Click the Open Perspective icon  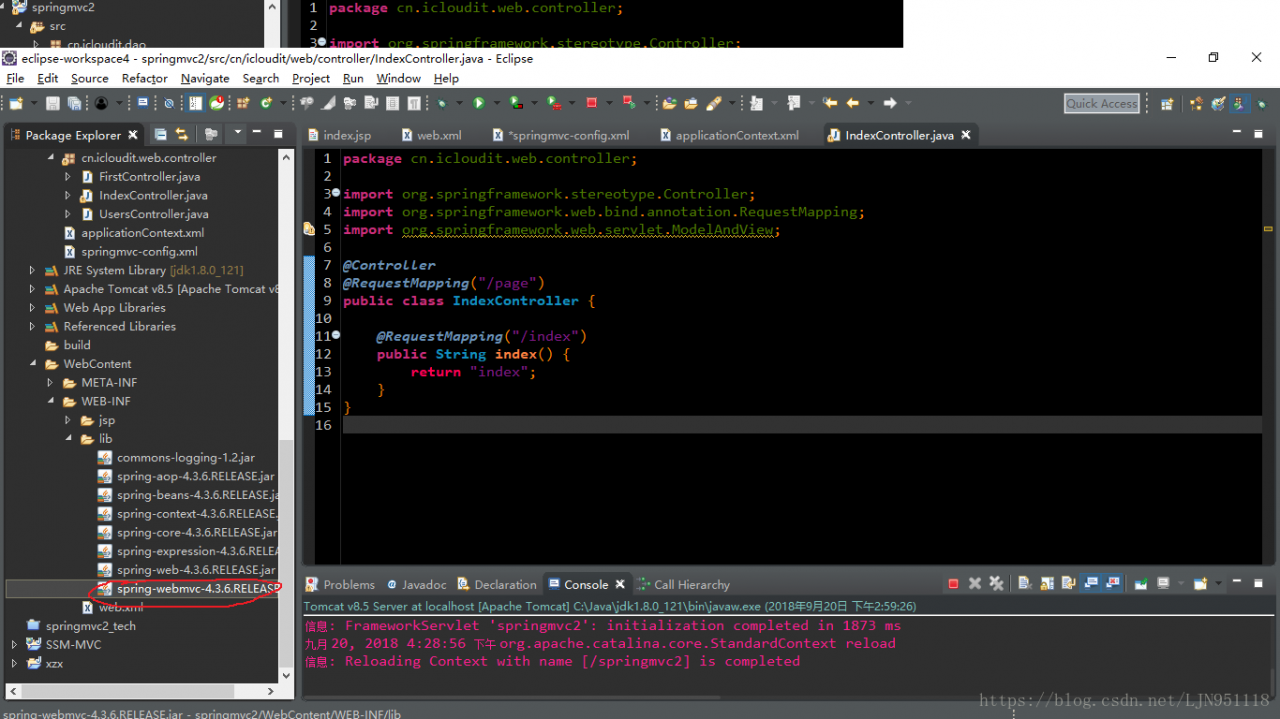[1166, 103]
